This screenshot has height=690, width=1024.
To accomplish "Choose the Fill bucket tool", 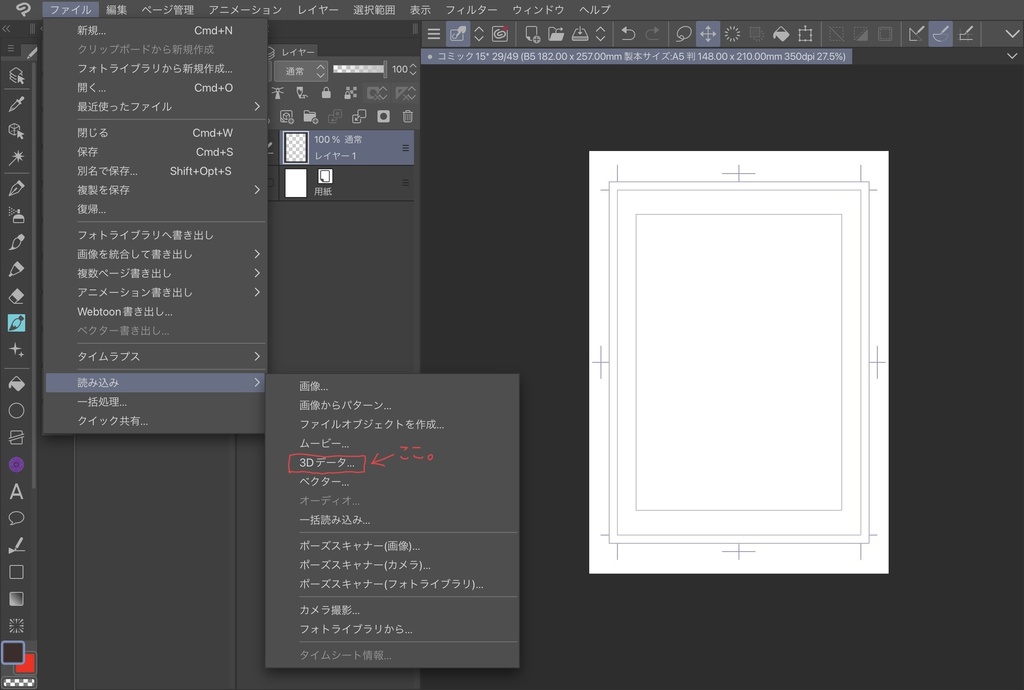I will 16,384.
